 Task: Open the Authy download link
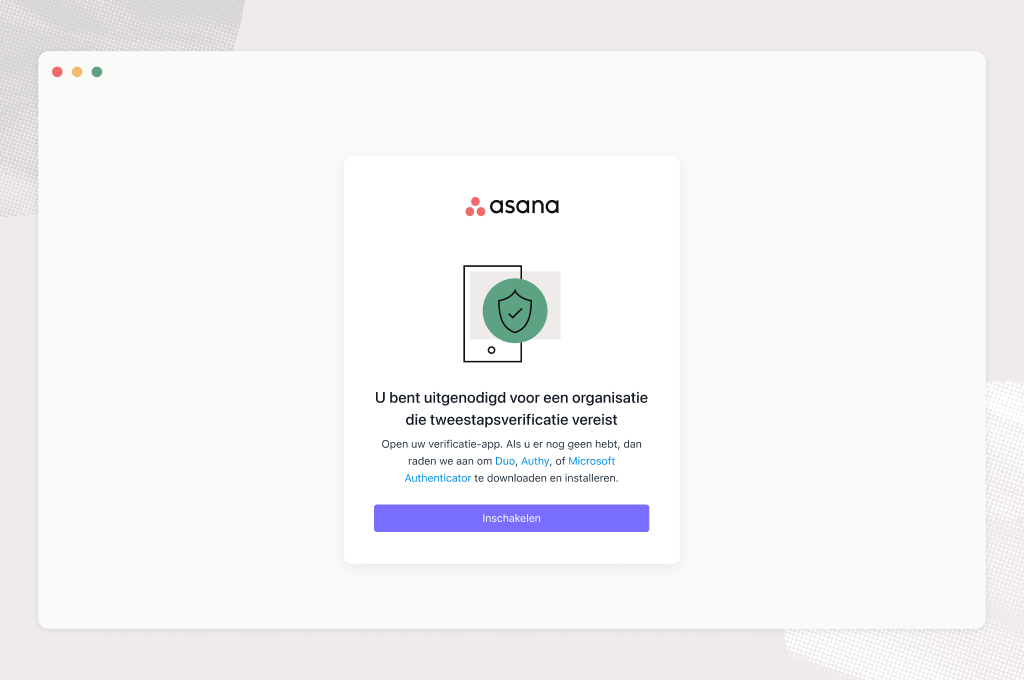point(535,461)
